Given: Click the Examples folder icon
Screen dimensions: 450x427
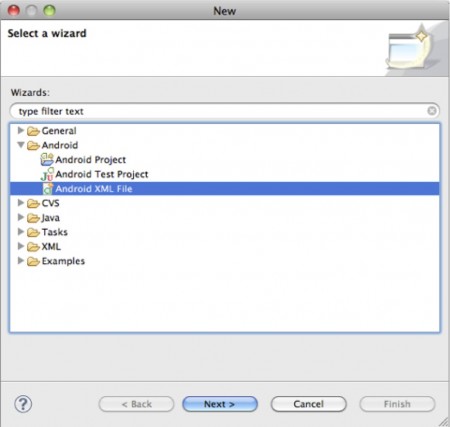Looking at the screenshot, I should (x=33, y=261).
